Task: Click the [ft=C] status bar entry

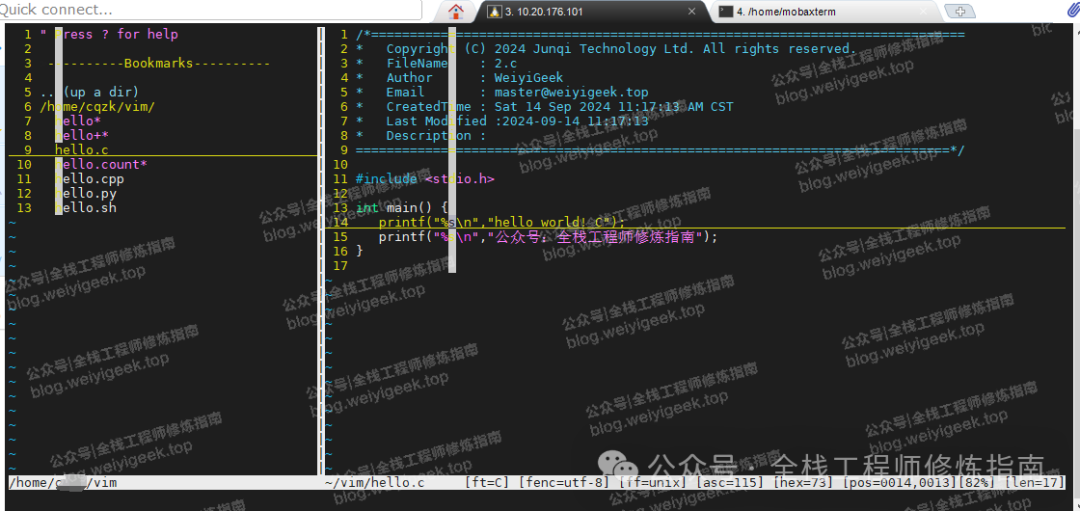Action: click(x=486, y=483)
